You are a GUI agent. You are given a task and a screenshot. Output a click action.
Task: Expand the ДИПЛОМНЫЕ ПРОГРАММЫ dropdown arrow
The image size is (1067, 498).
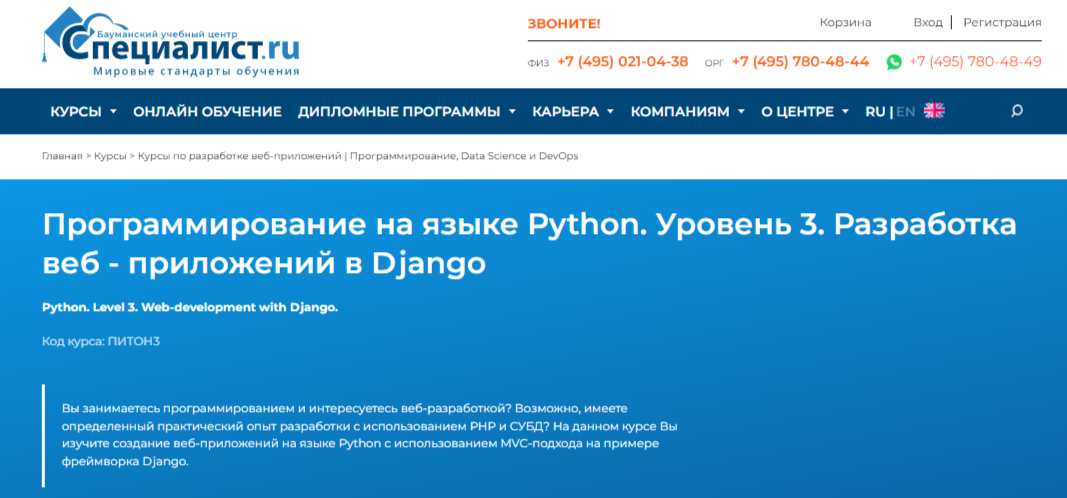pyautogui.click(x=512, y=112)
